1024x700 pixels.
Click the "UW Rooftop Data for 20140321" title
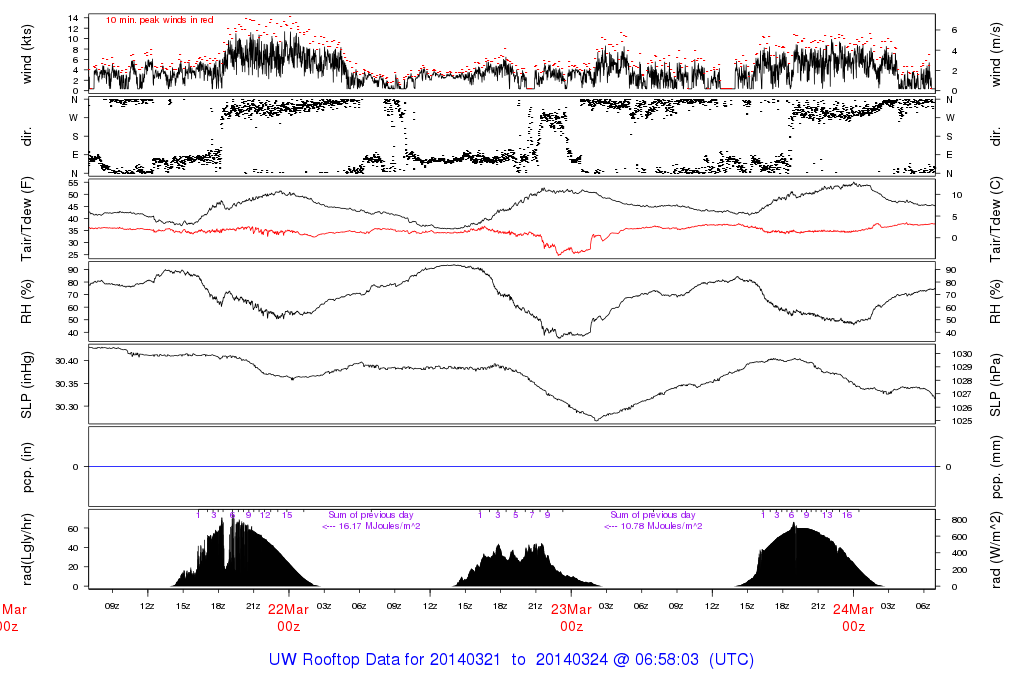385,660
